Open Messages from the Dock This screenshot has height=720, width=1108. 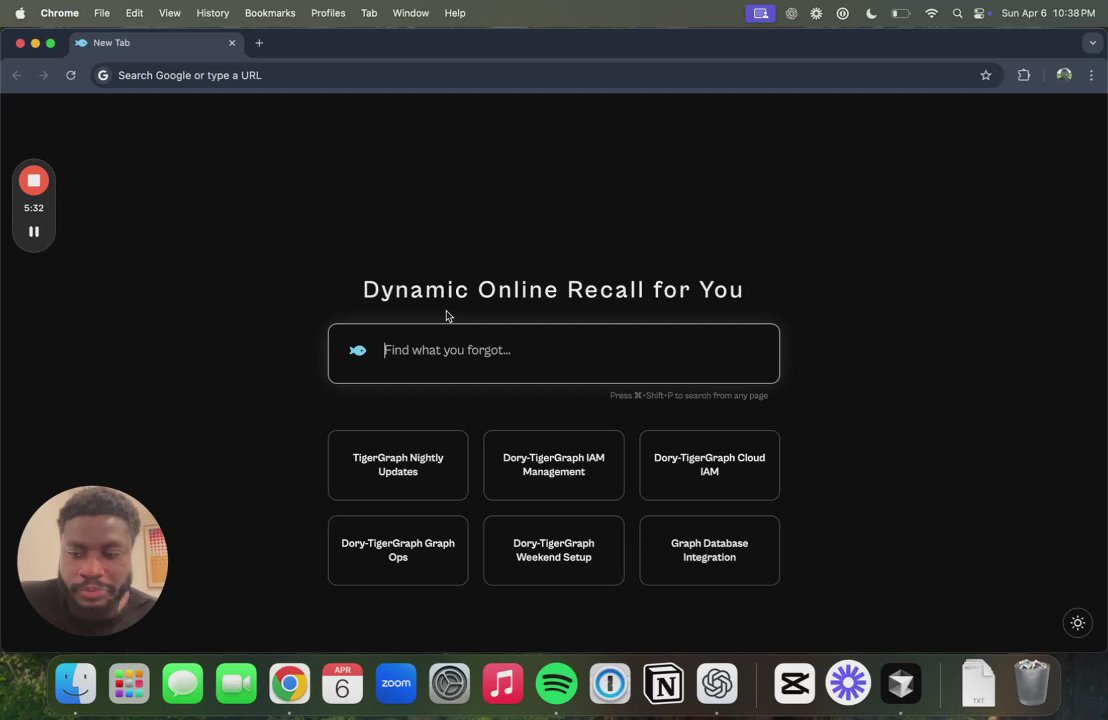pyautogui.click(x=182, y=683)
